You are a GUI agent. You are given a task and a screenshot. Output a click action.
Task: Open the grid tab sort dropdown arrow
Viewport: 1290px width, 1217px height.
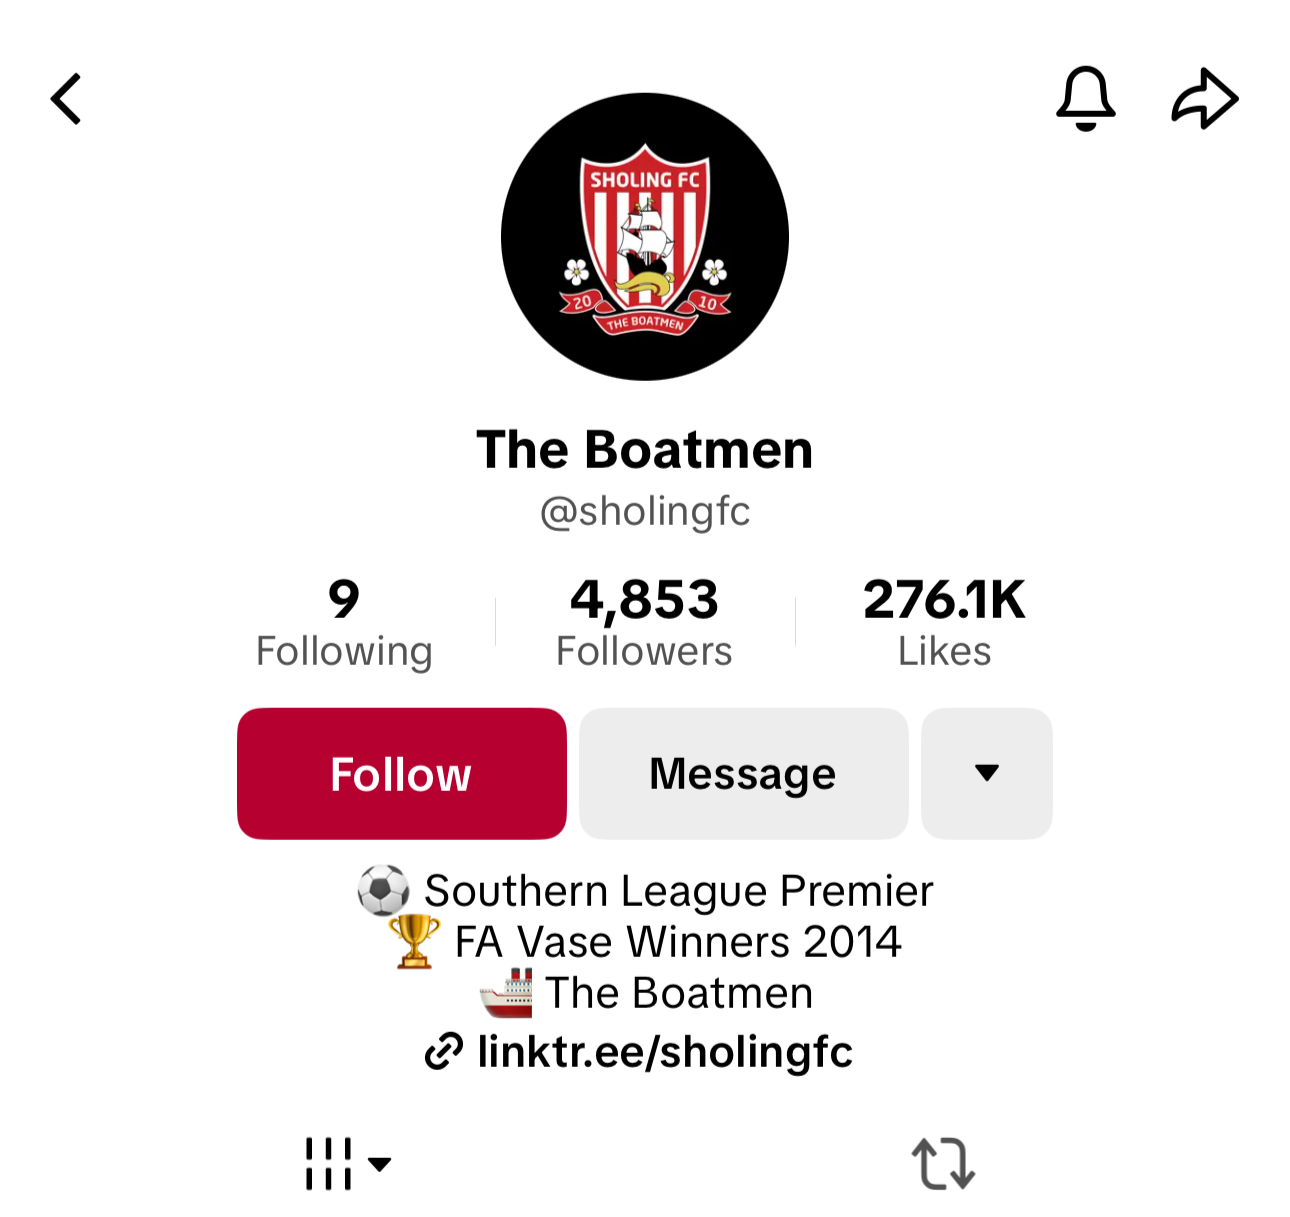tap(379, 1164)
